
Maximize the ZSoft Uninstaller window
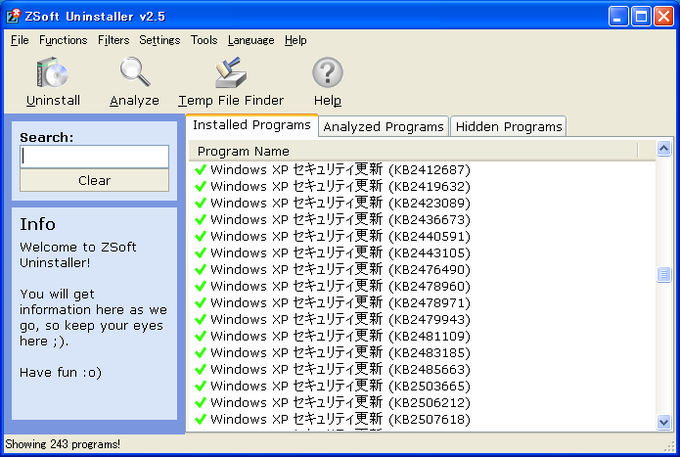641,16
